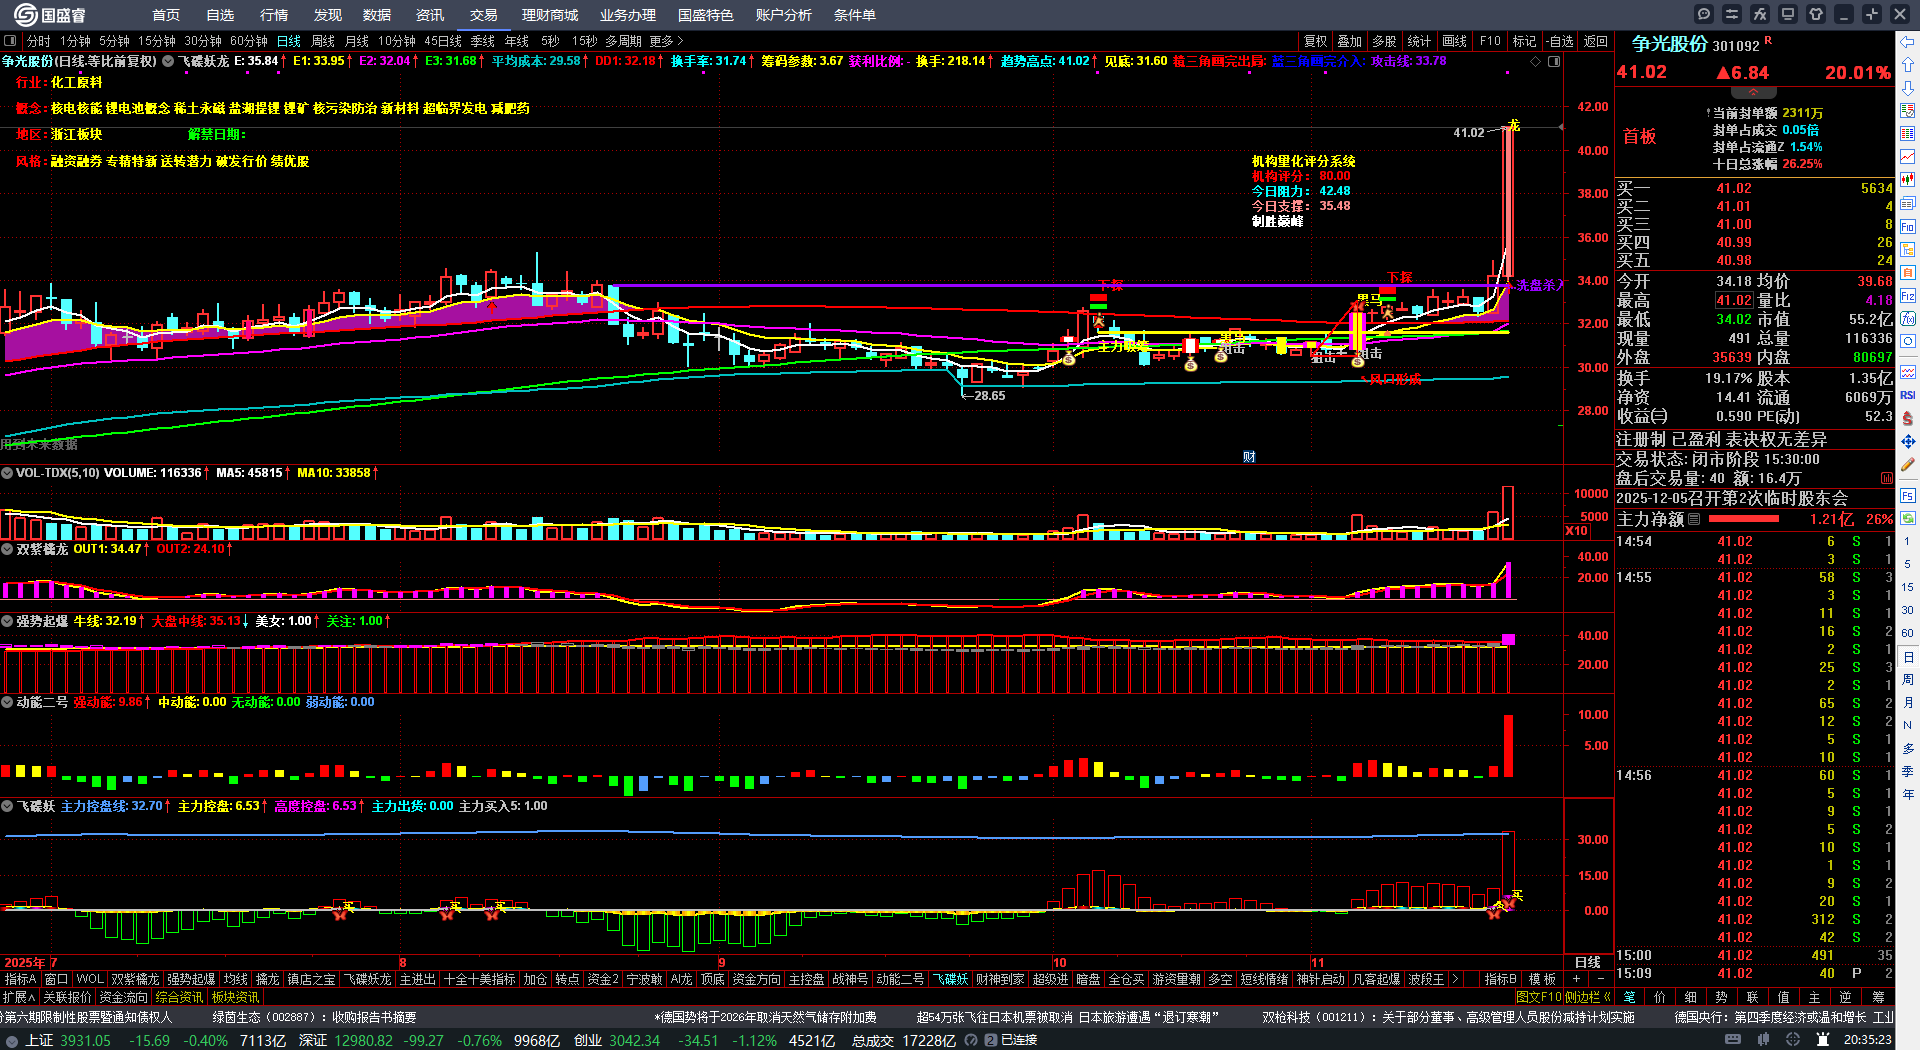The image size is (1920, 1050).
Task: Click the up arrow in right sidebar
Action: (x=1908, y=65)
